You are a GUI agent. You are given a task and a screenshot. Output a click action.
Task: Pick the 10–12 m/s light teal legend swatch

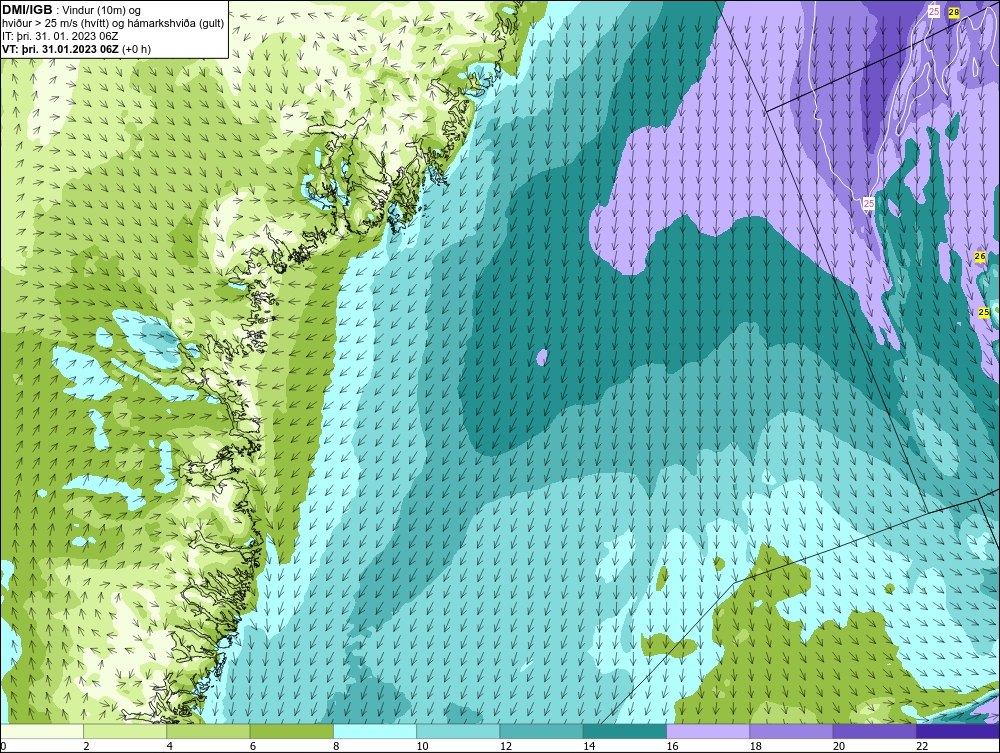coord(458,731)
